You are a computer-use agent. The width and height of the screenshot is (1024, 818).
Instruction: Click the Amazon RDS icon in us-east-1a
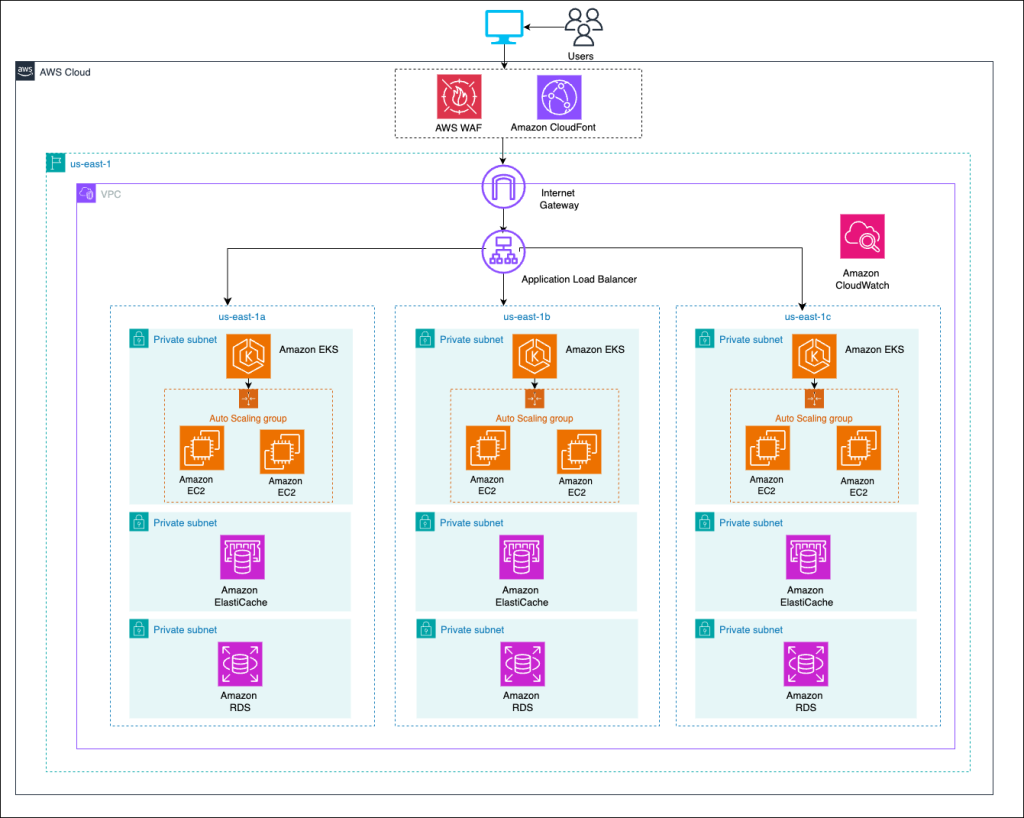[x=240, y=664]
